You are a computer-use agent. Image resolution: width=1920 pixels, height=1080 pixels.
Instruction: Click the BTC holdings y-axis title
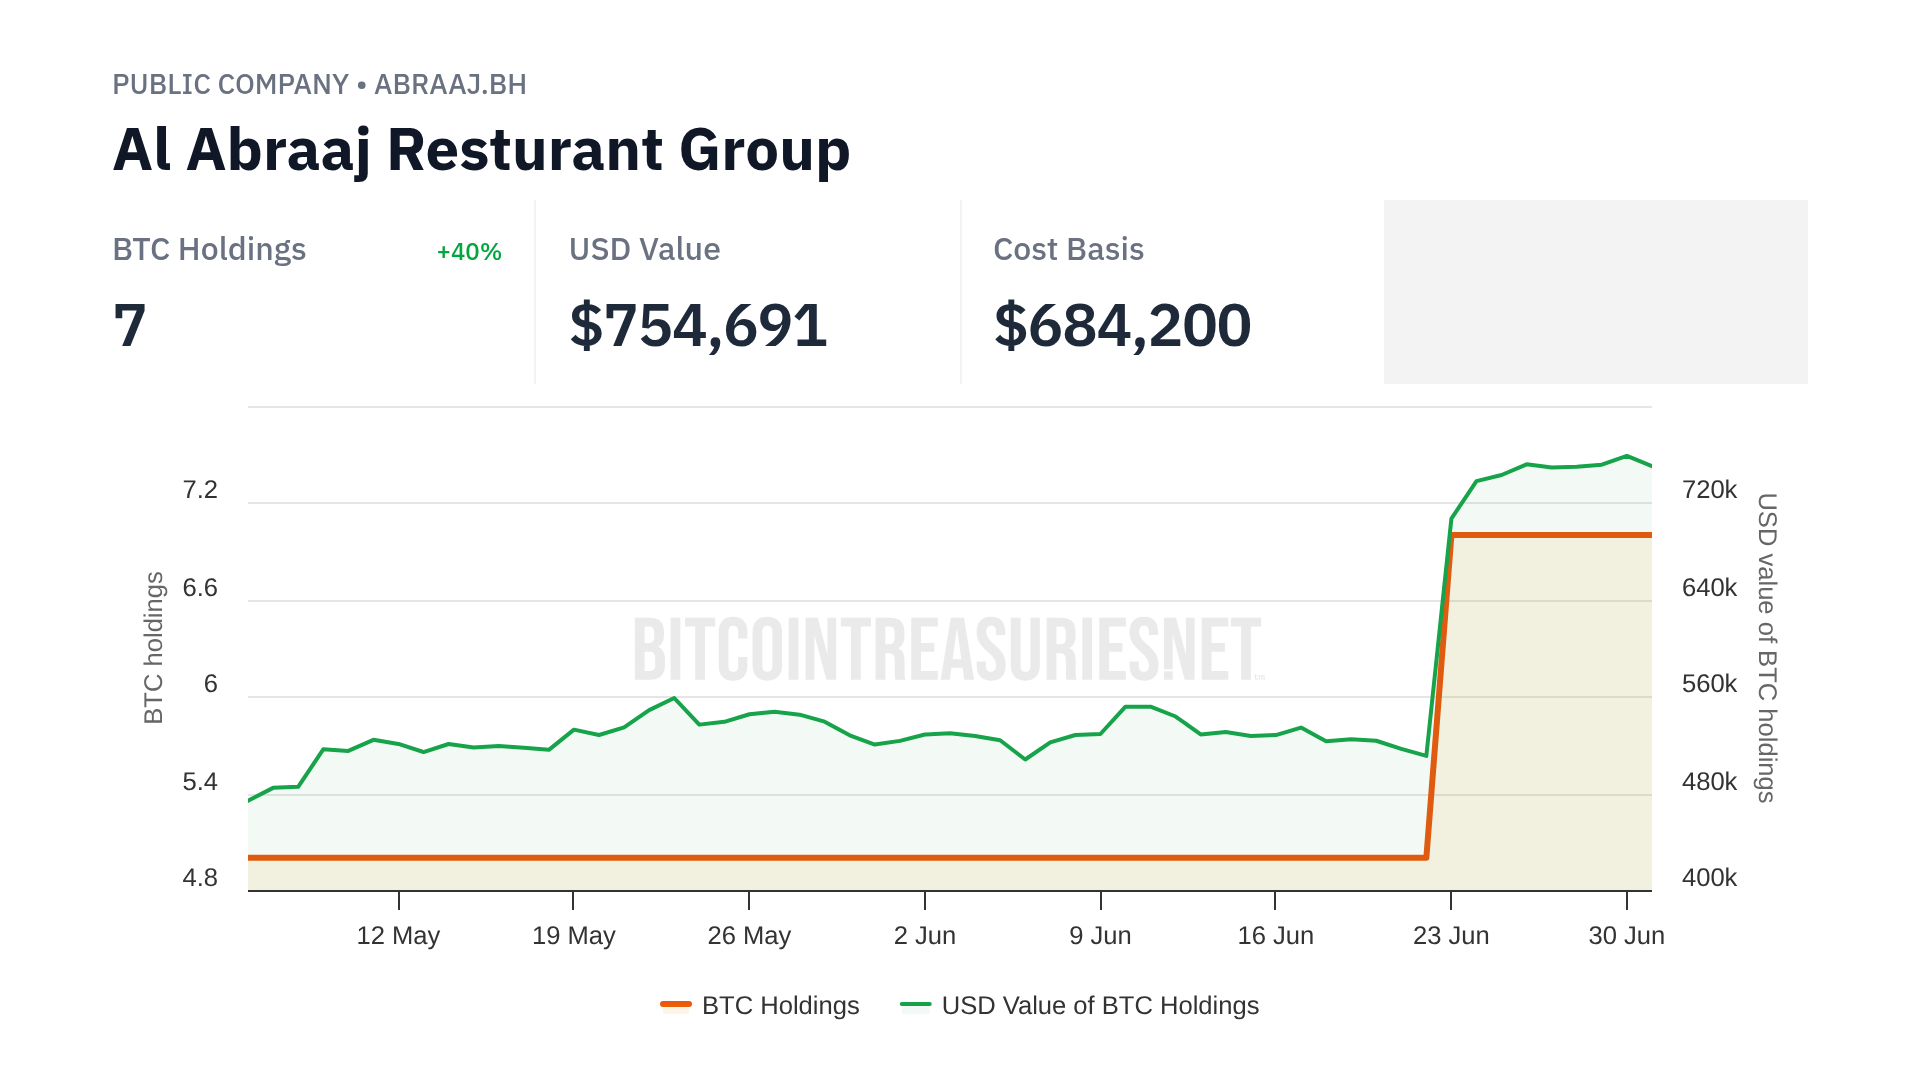(153, 647)
